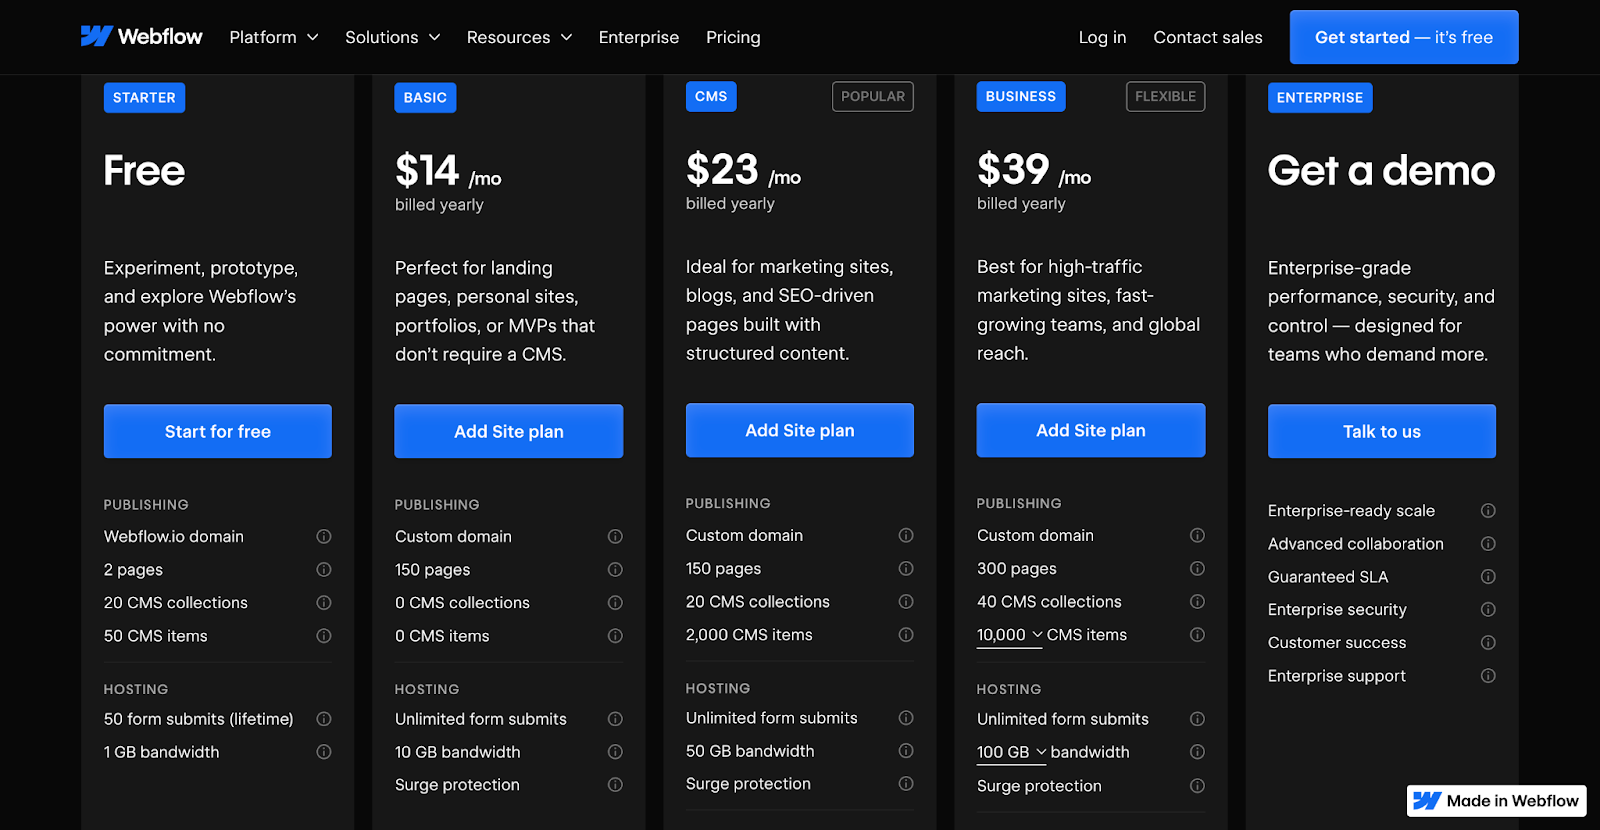The height and width of the screenshot is (830, 1600).
Task: Open info for Business Unlimited form submits
Action: click(x=1197, y=719)
